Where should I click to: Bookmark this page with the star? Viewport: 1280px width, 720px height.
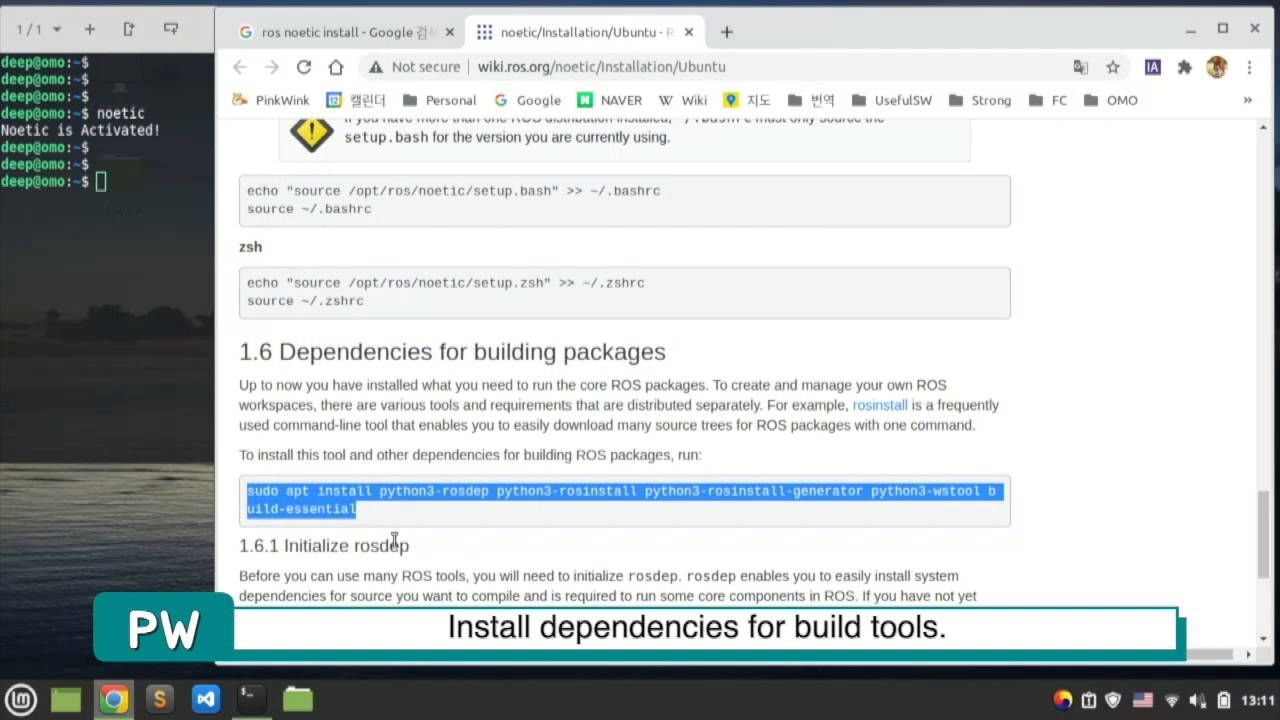1113,67
